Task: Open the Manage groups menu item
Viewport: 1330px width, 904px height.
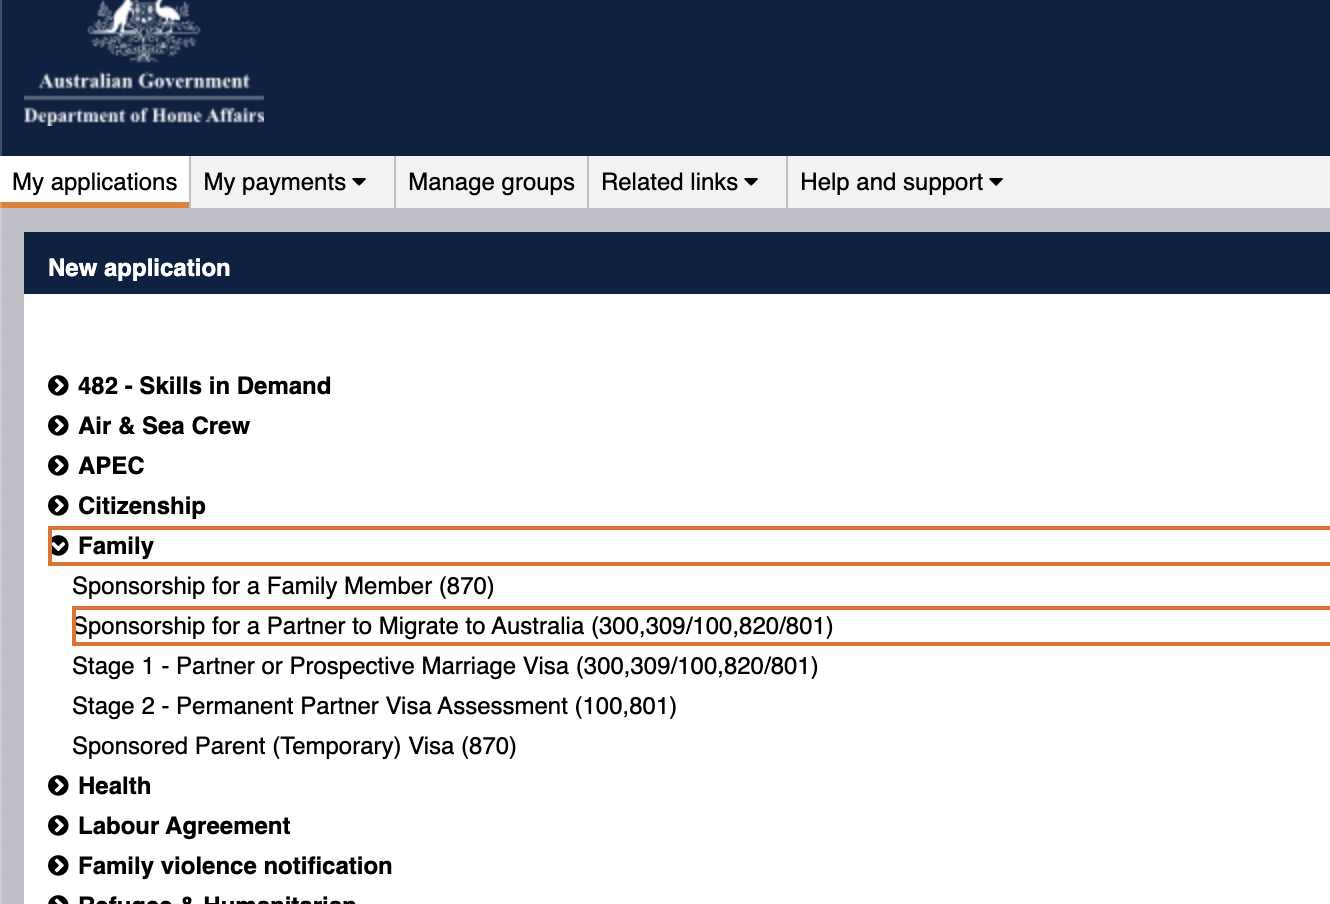Action: tap(491, 182)
